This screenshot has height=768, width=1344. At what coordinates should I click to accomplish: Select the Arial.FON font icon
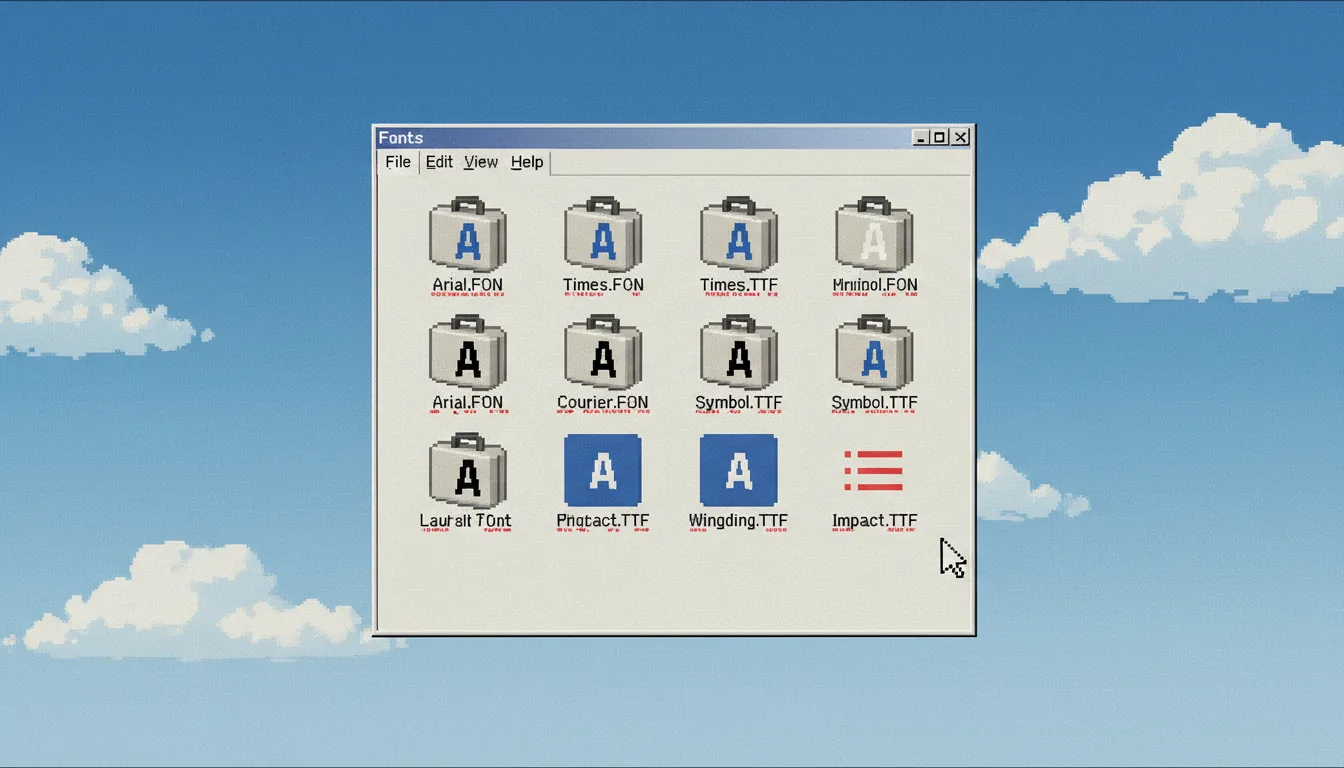[x=467, y=238]
